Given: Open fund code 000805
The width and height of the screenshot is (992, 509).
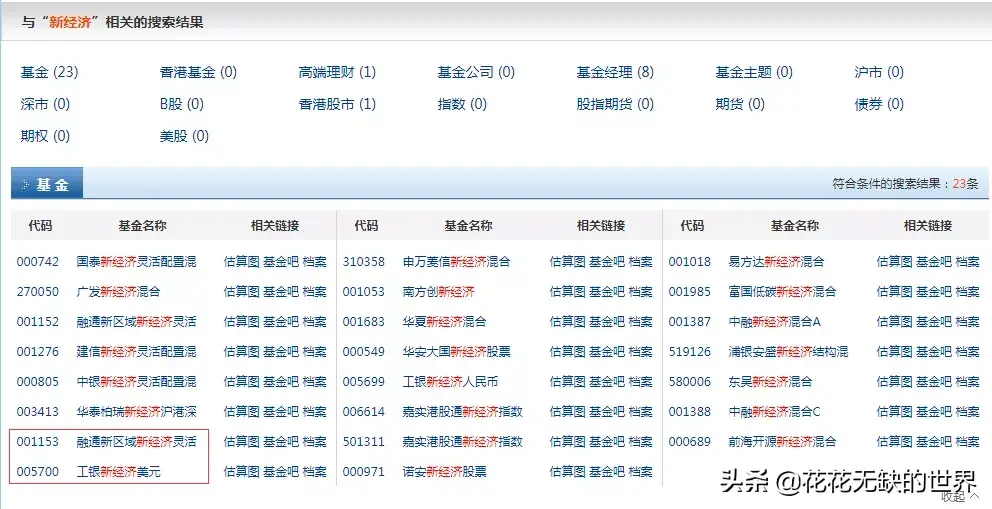Looking at the screenshot, I should coord(37,381).
